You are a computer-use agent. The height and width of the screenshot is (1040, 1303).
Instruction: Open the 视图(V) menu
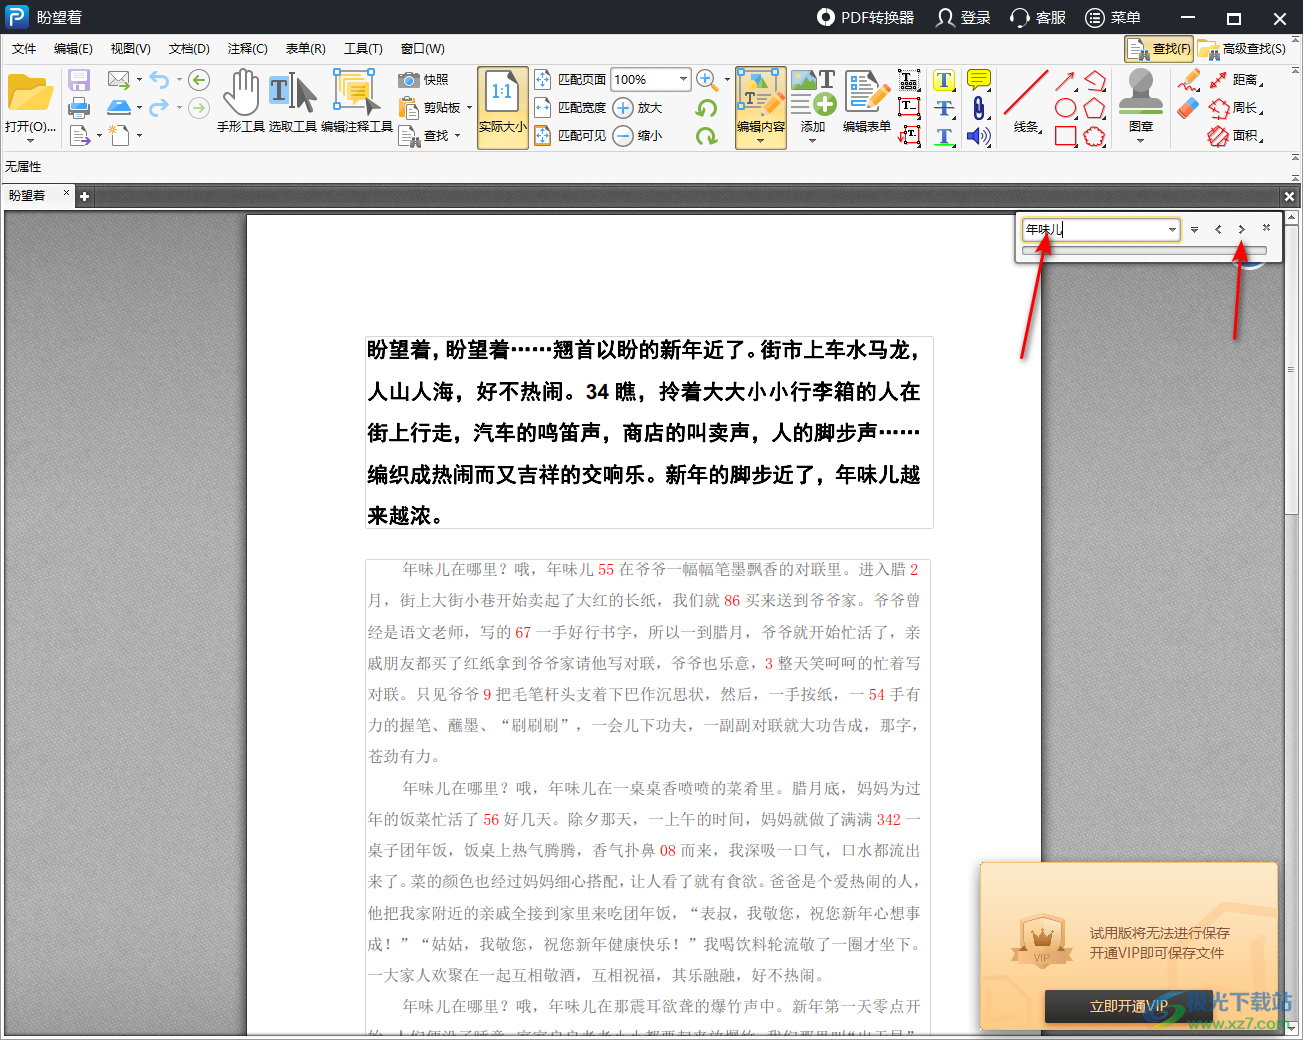click(x=130, y=48)
